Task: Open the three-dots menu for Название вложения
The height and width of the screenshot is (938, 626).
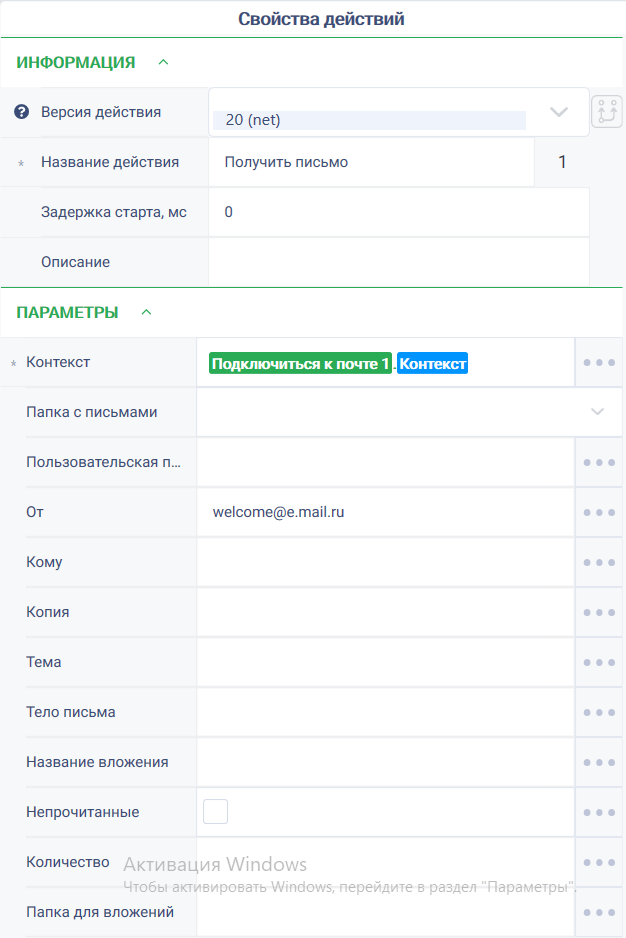Action: point(599,763)
